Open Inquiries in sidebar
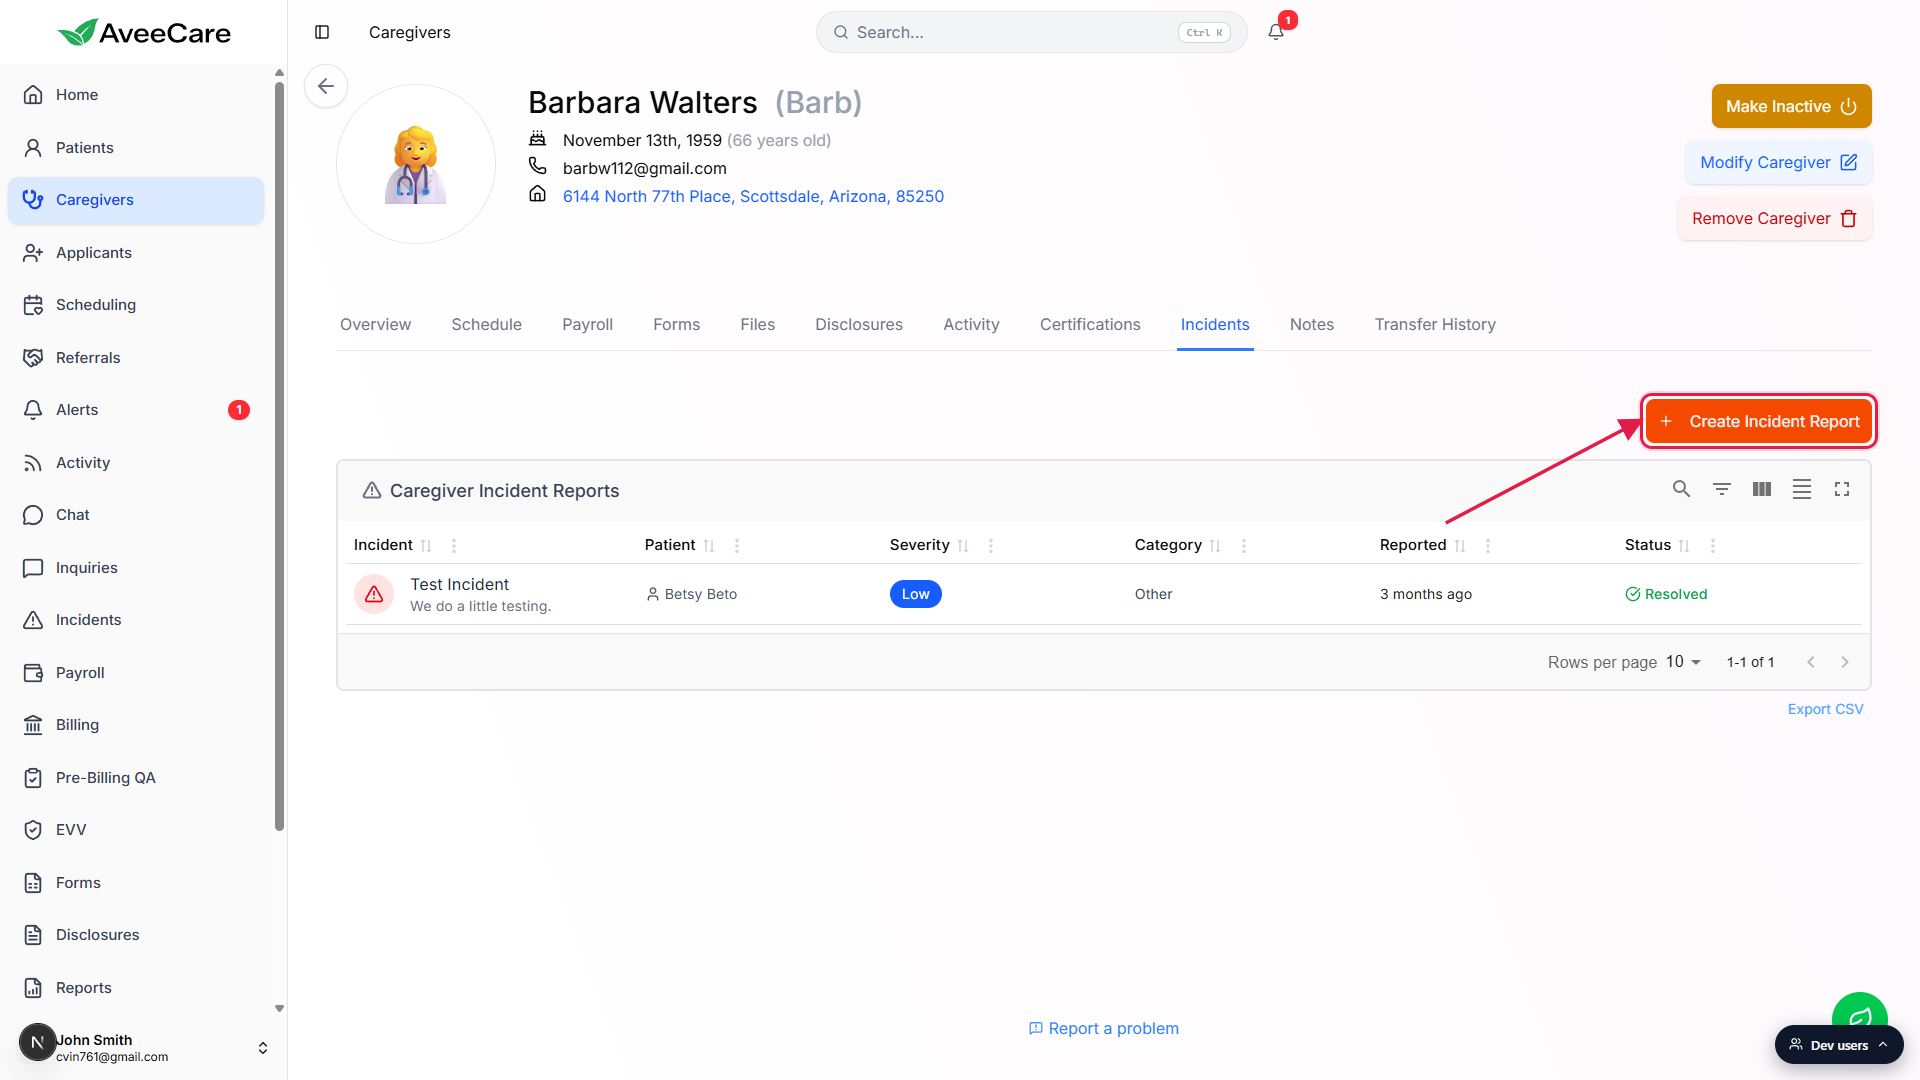The image size is (1920, 1080). 136,568
